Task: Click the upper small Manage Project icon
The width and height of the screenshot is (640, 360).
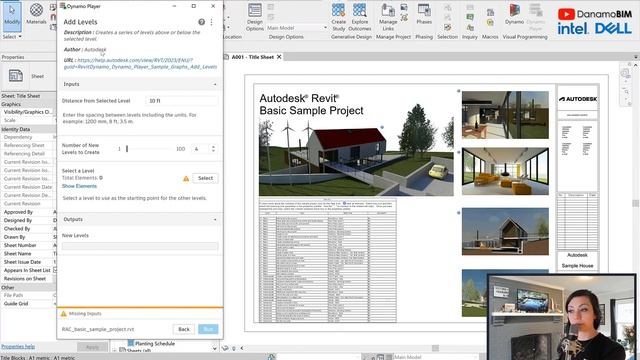Action: pyautogui.click(x=404, y=7)
